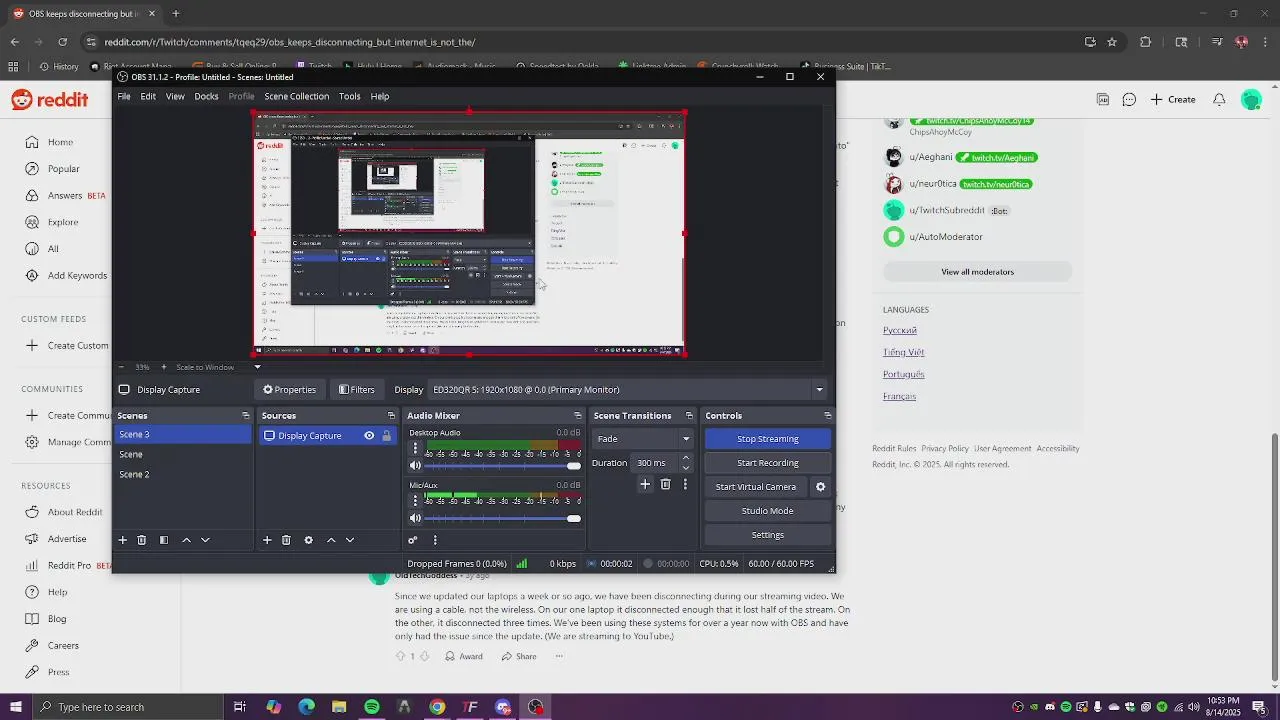Open Audio Mixer bottom three-dot menu
Viewport: 1280px width, 720px height.
435,540
